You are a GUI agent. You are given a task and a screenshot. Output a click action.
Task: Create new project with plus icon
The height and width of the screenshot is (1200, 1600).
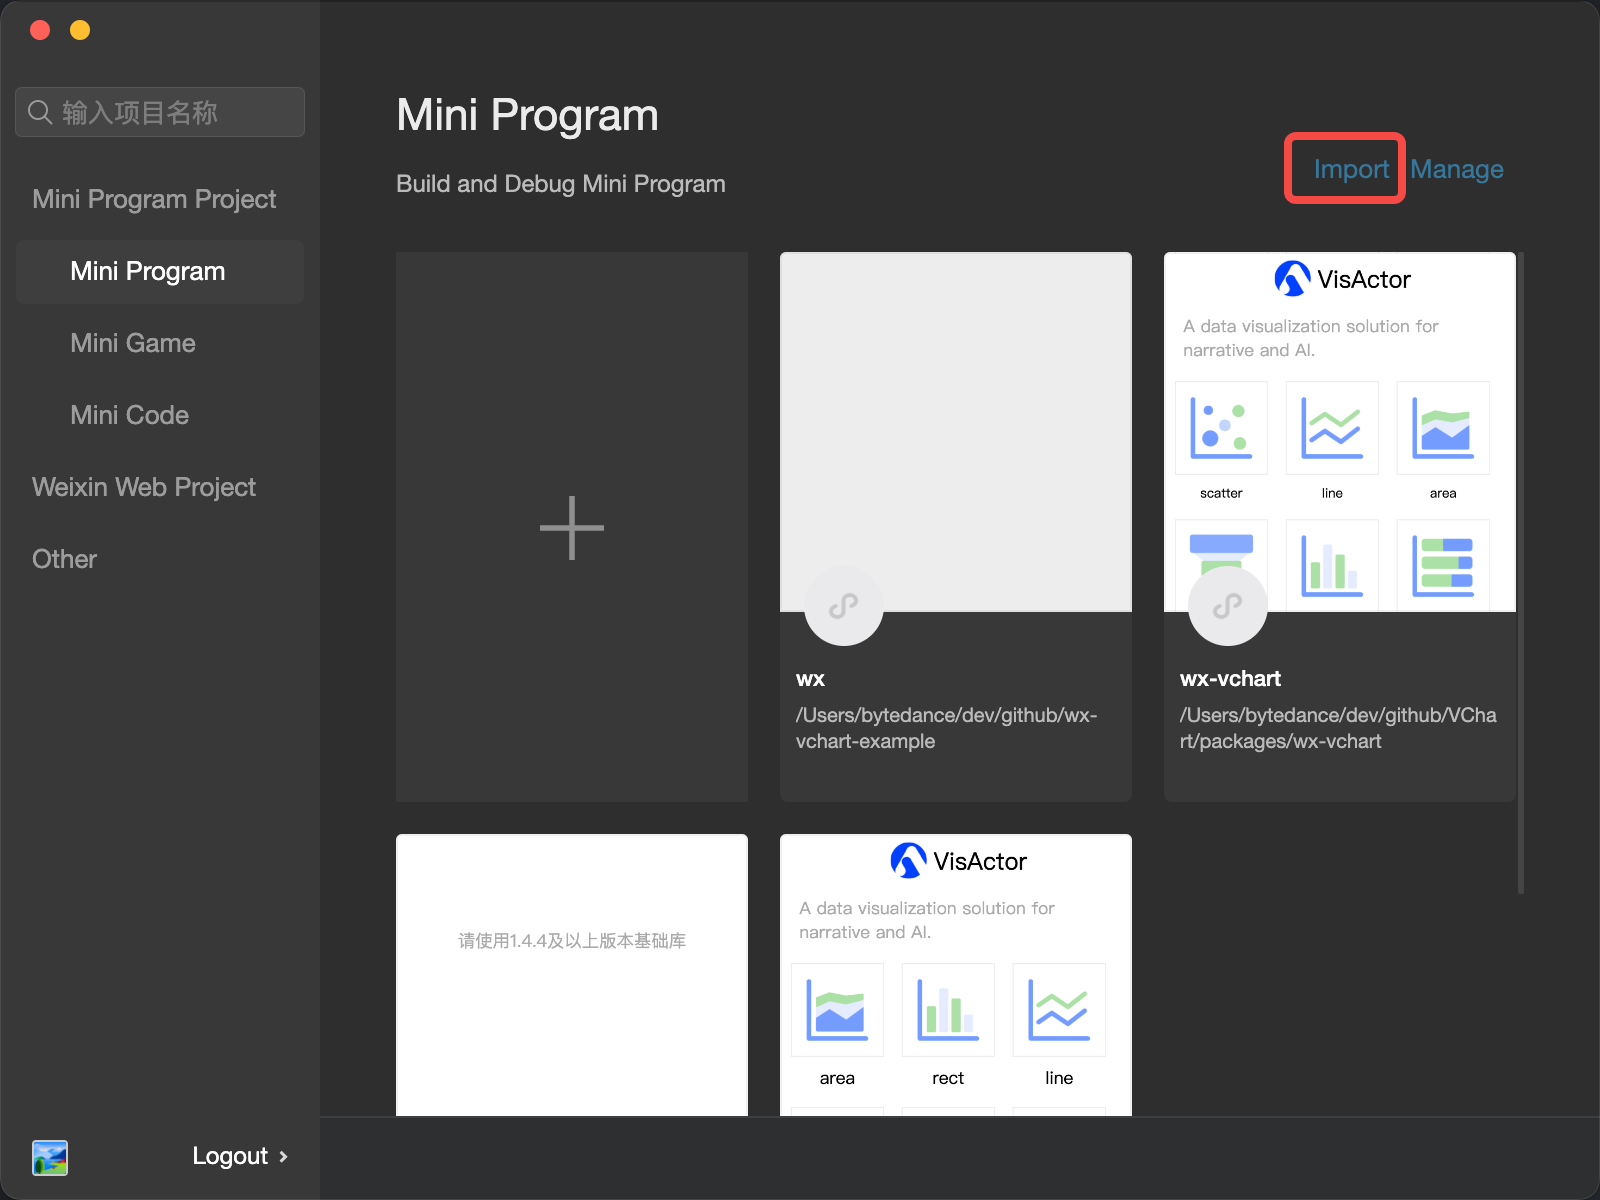coord(572,527)
